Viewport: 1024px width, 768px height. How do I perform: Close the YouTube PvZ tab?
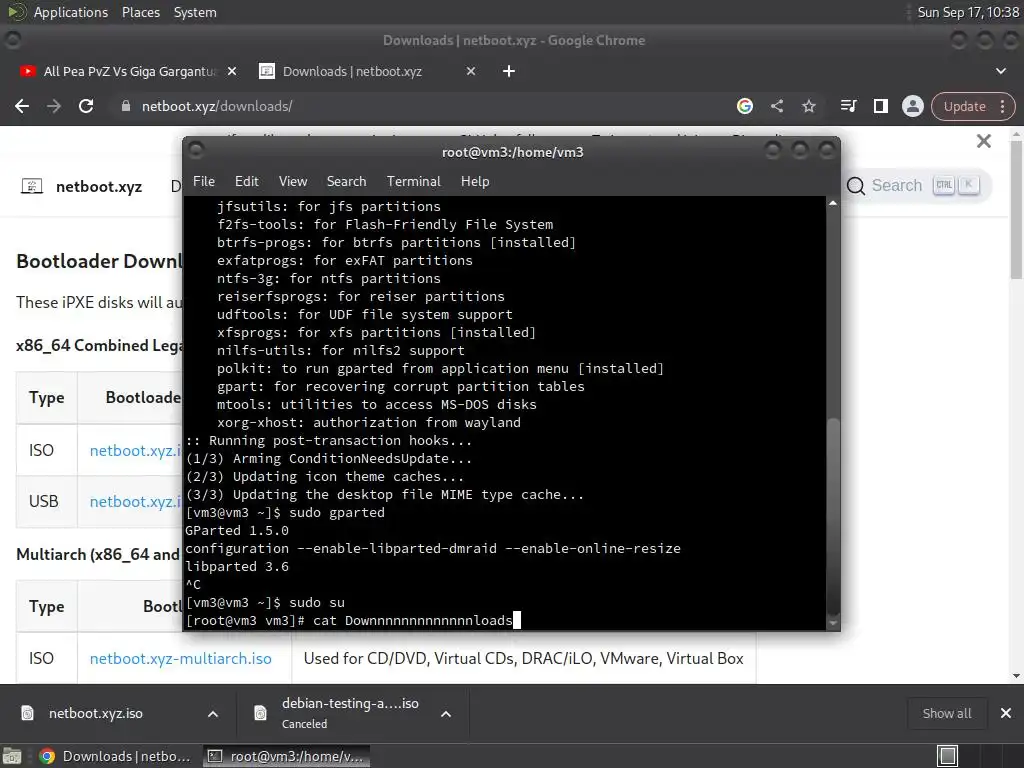tap(232, 71)
